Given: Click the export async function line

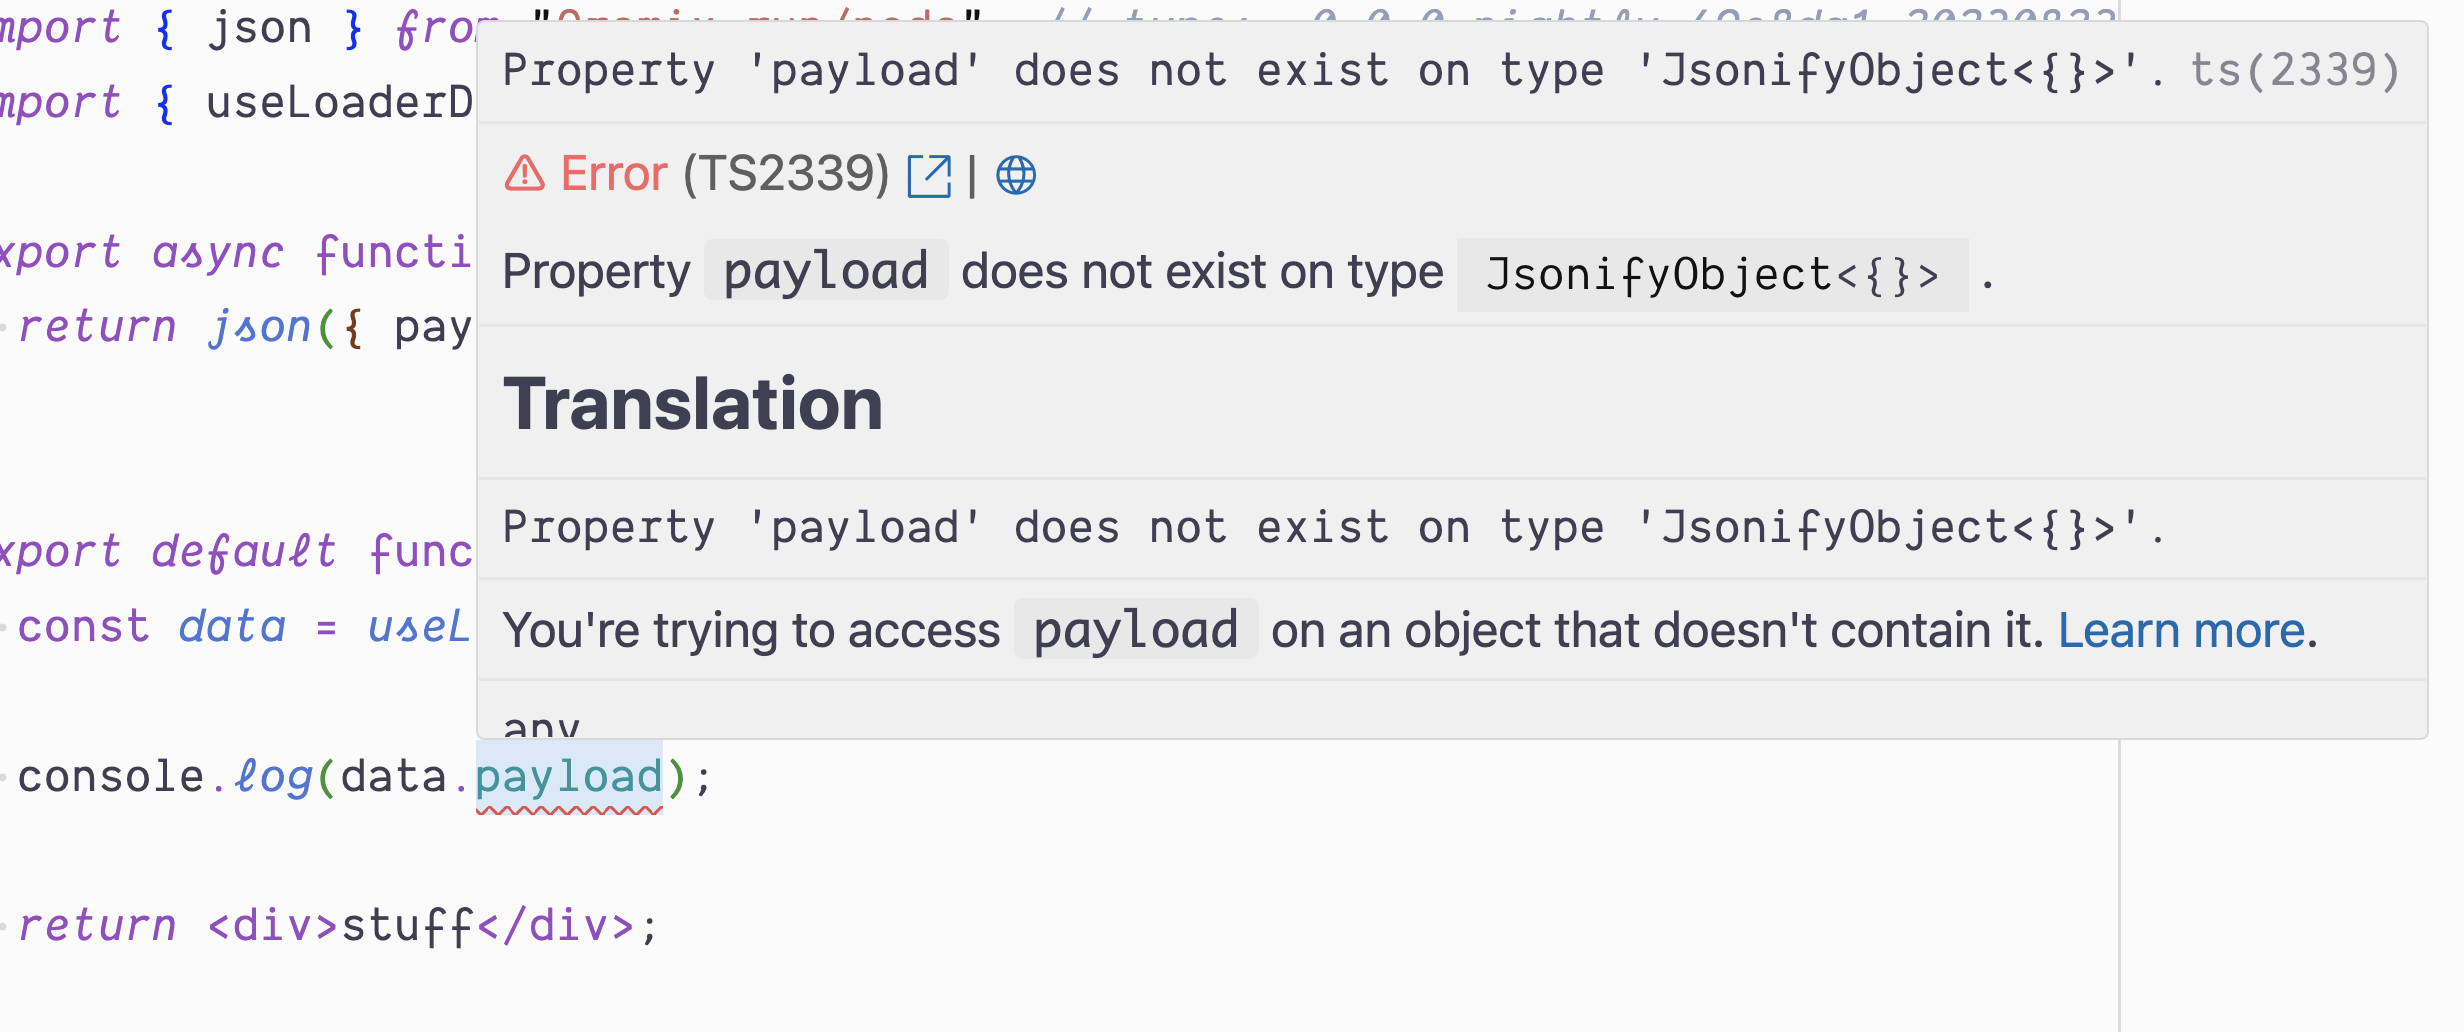Looking at the screenshot, I should coord(230,250).
